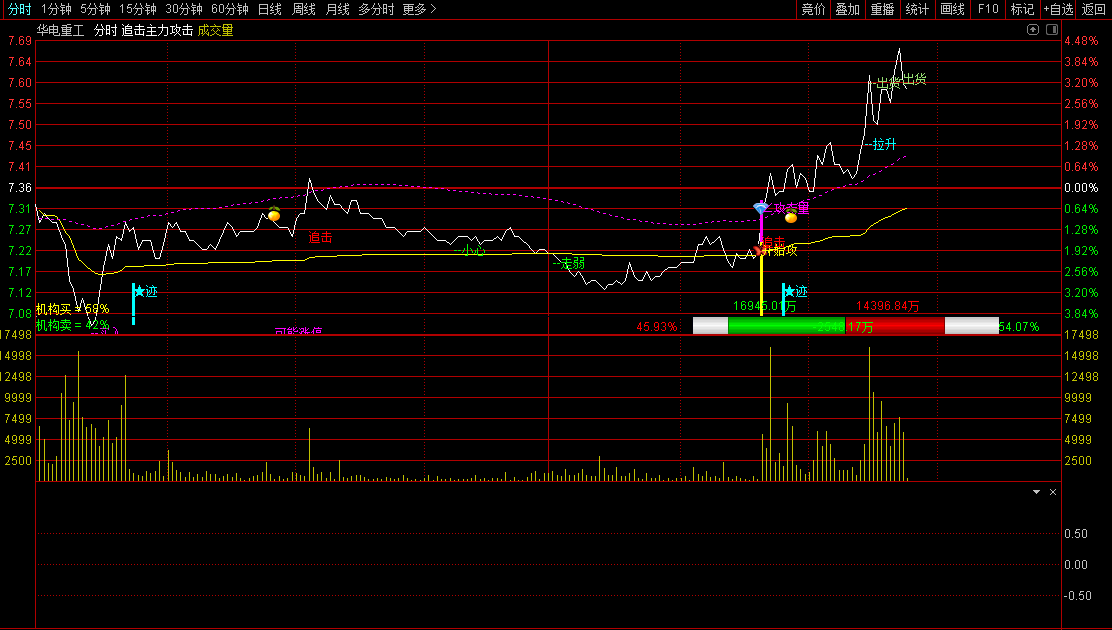Switch to the 日线 daily chart
The image size is (1112, 630).
click(269, 9)
